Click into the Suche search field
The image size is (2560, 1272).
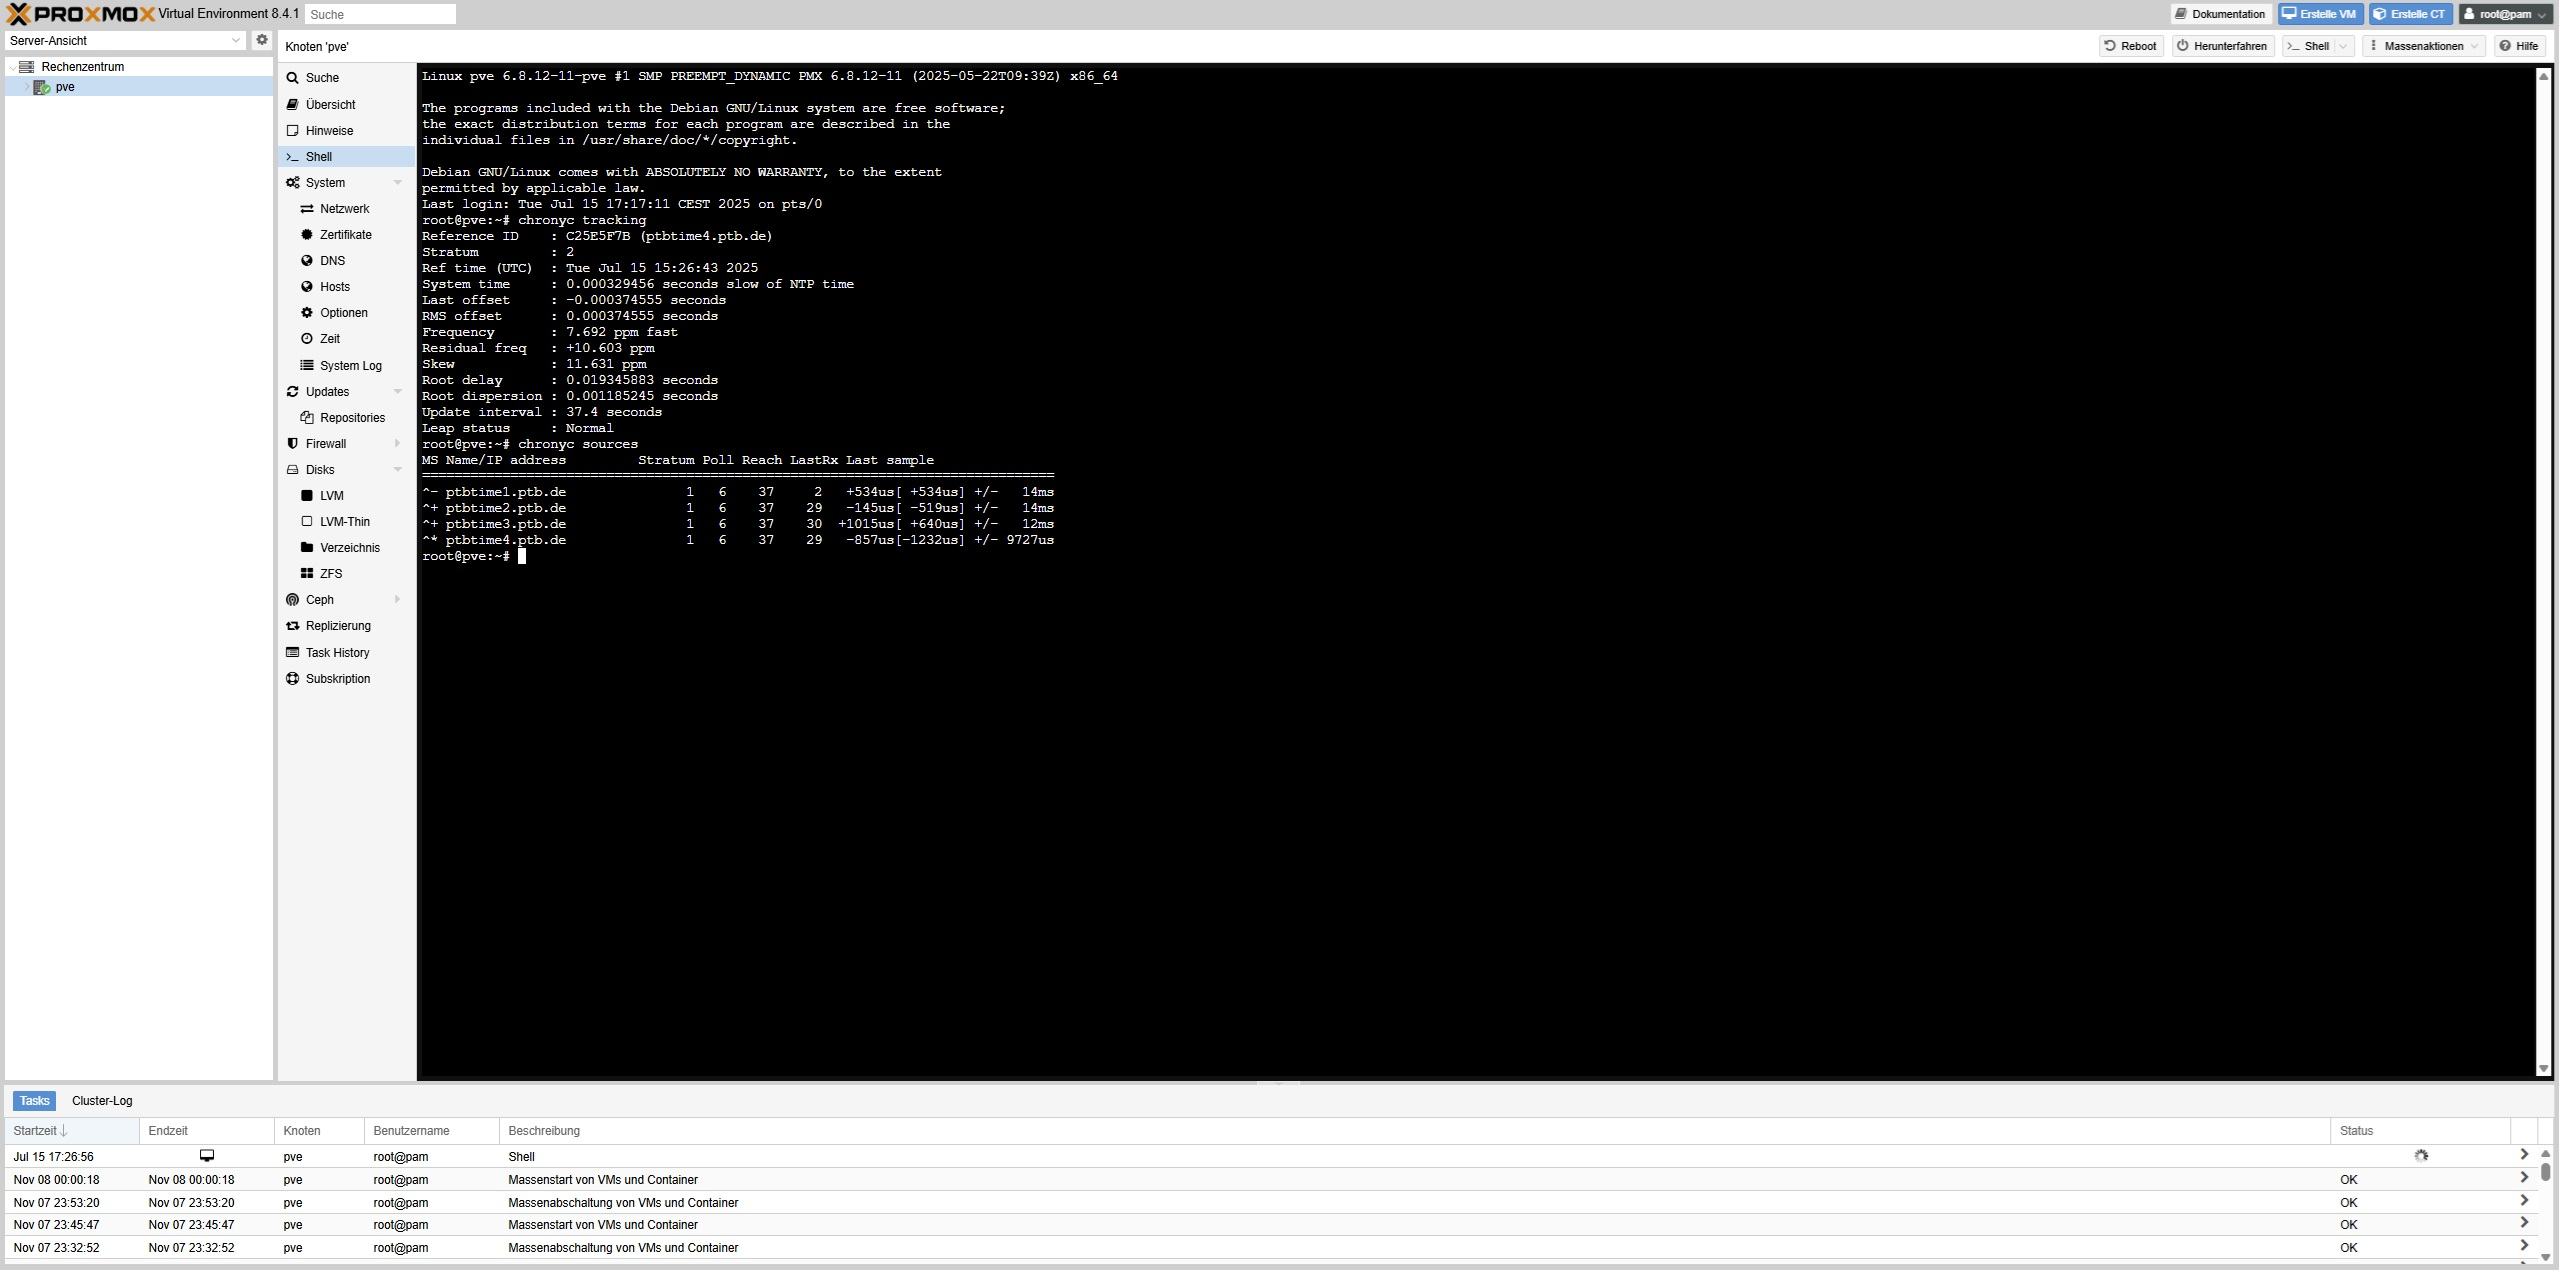tap(380, 15)
